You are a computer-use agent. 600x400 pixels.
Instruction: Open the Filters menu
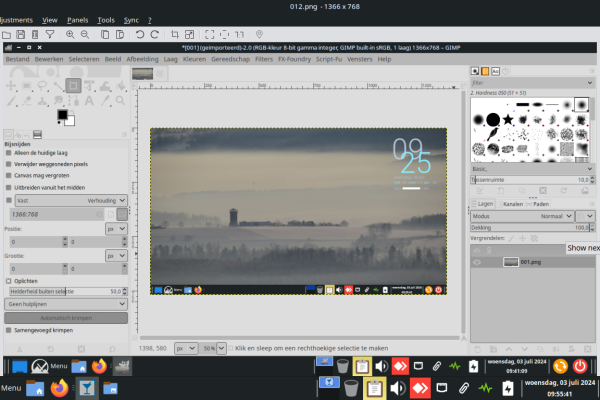tap(264, 59)
